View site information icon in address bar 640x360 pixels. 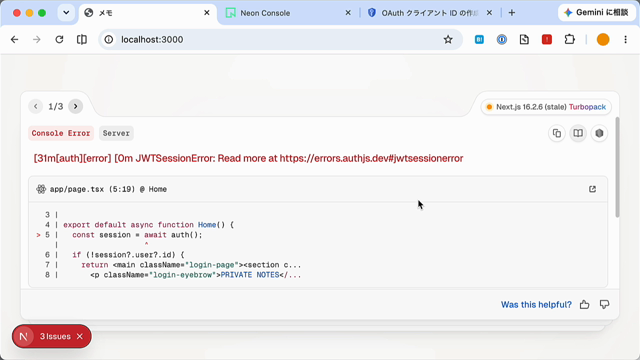pos(109,40)
